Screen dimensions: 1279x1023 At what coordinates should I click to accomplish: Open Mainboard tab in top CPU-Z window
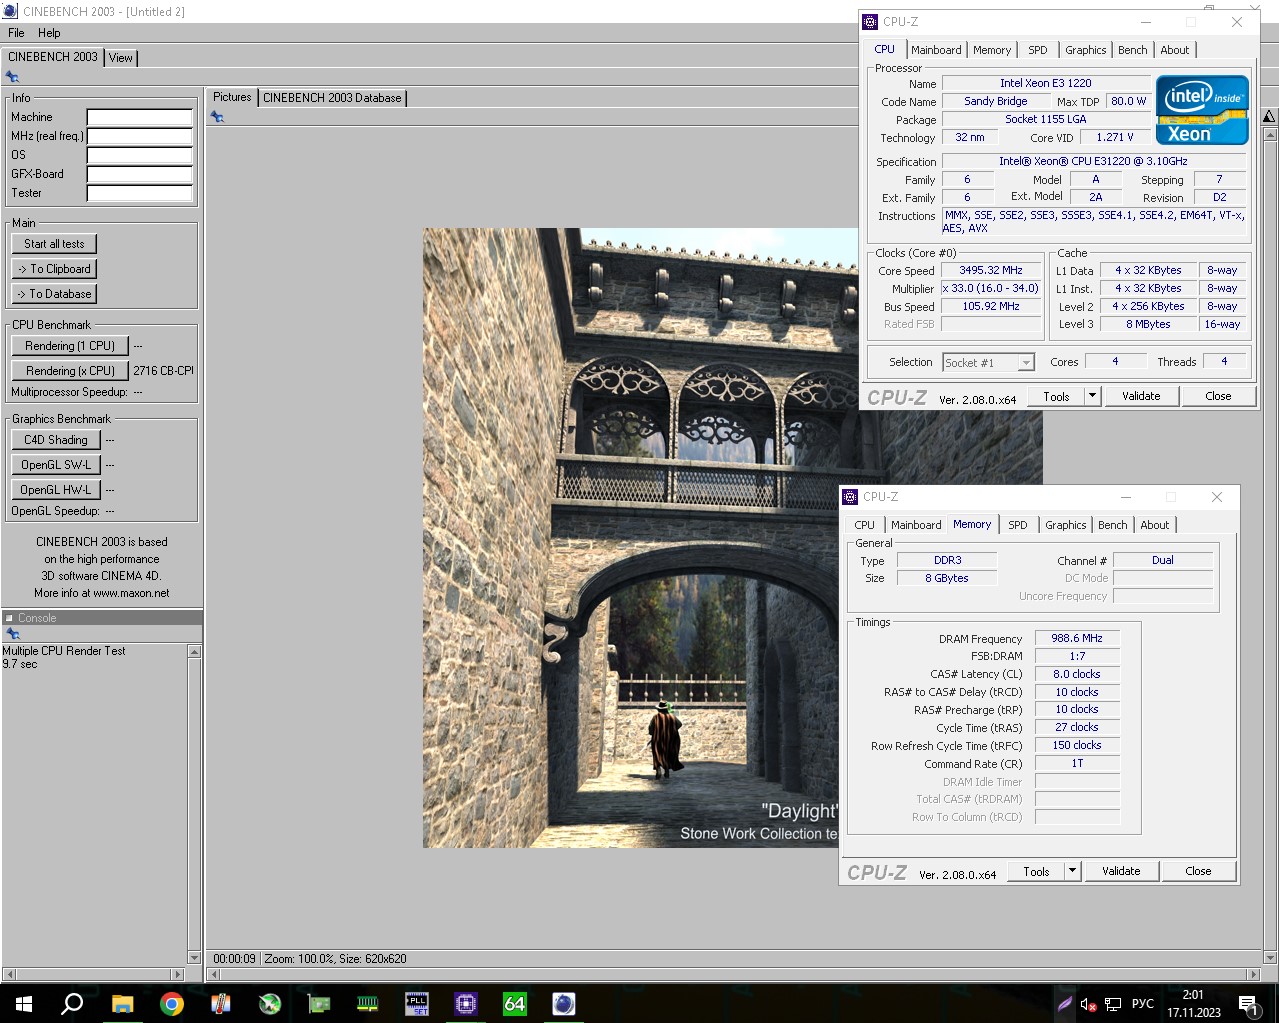pos(936,50)
